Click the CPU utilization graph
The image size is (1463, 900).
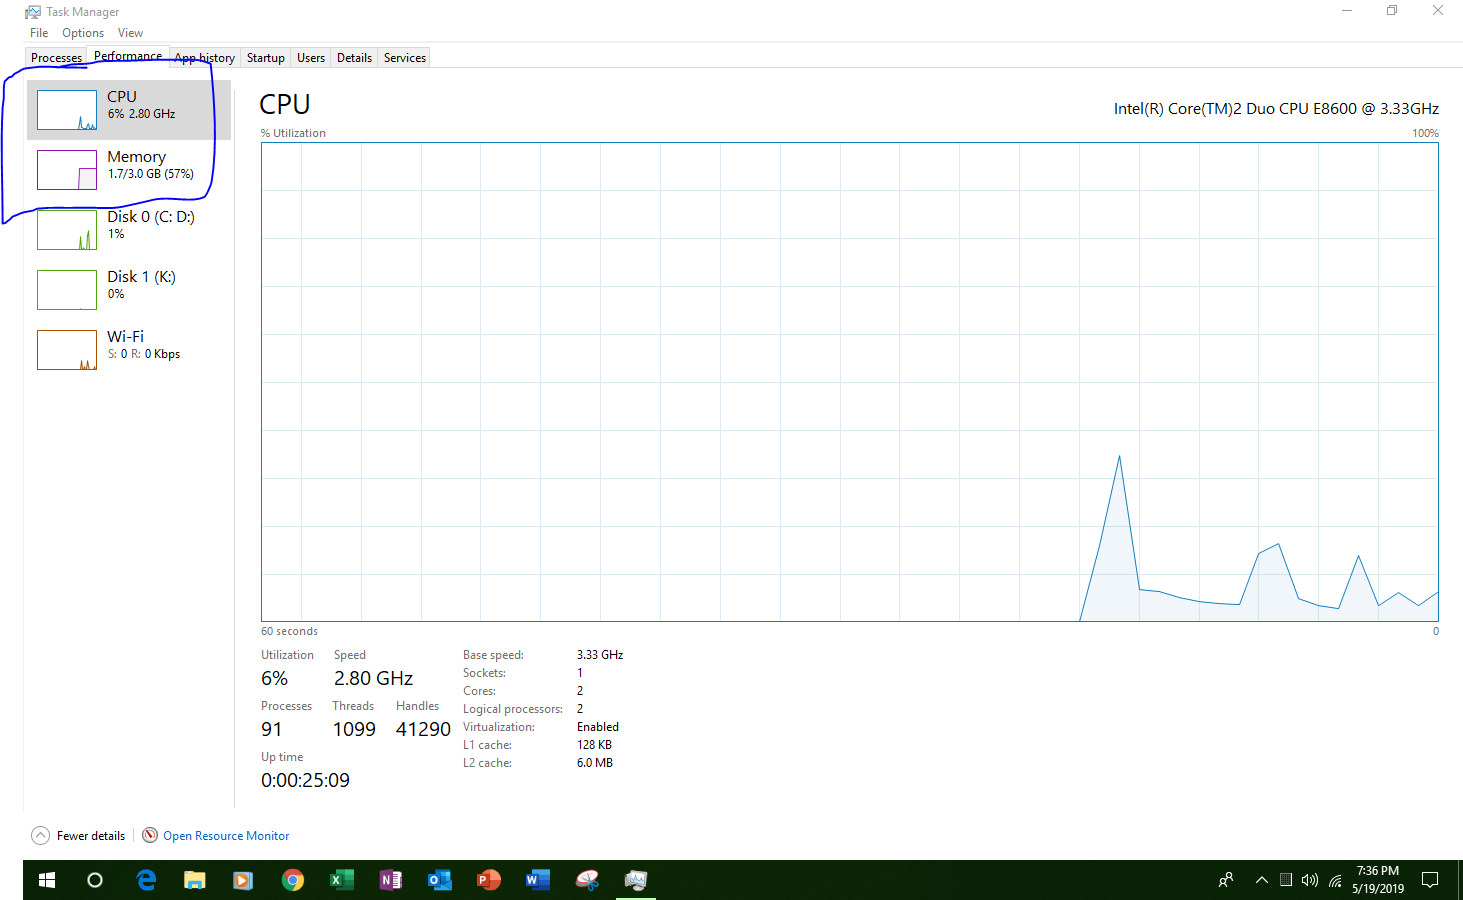pyautogui.click(x=850, y=382)
